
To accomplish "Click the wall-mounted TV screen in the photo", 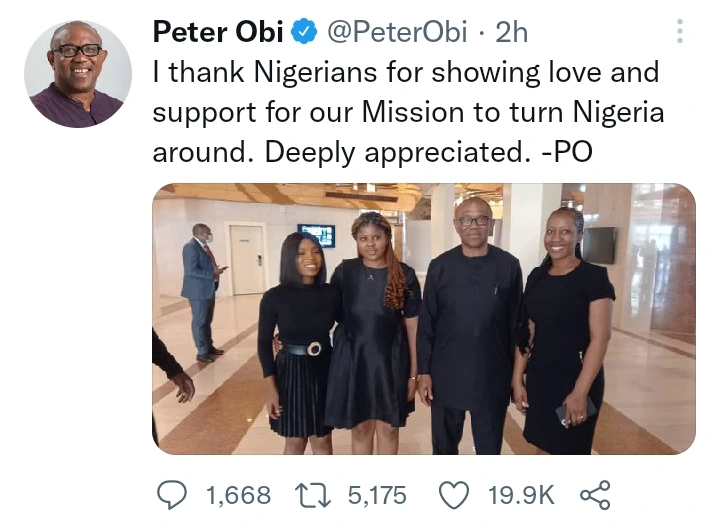I will click(316, 235).
